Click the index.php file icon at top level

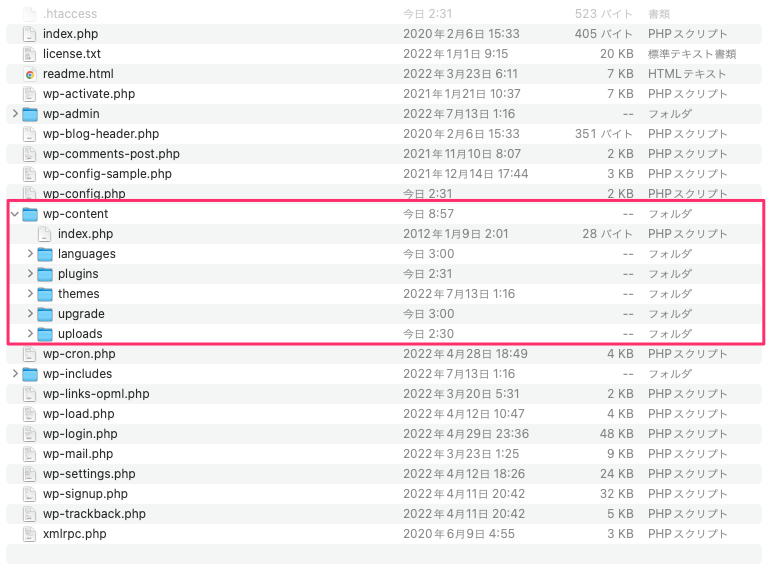pyautogui.click(x=30, y=34)
